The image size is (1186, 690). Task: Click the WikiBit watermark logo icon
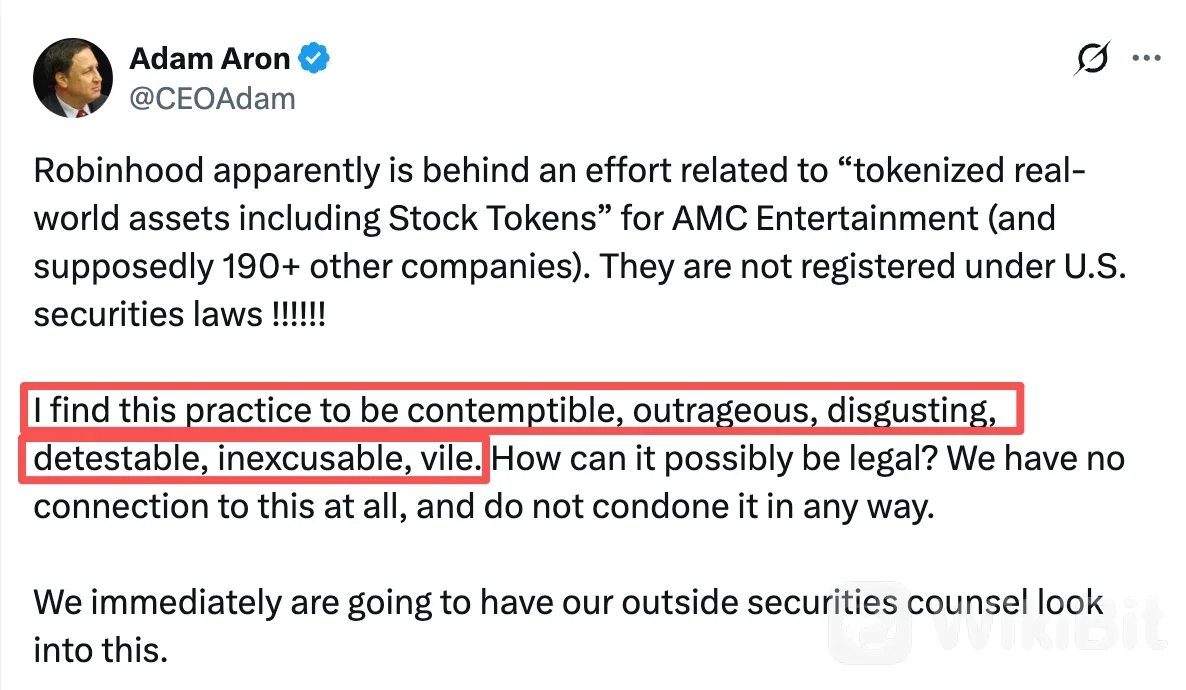coord(871,623)
